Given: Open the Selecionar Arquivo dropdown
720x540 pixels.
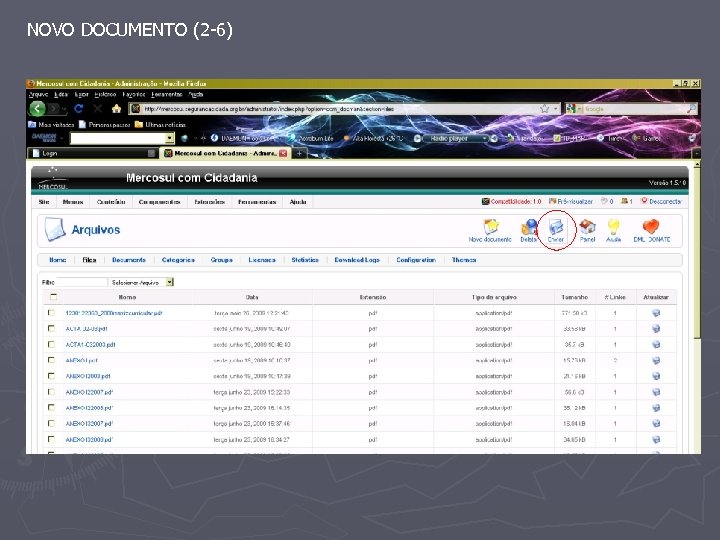Looking at the screenshot, I should pos(169,282).
